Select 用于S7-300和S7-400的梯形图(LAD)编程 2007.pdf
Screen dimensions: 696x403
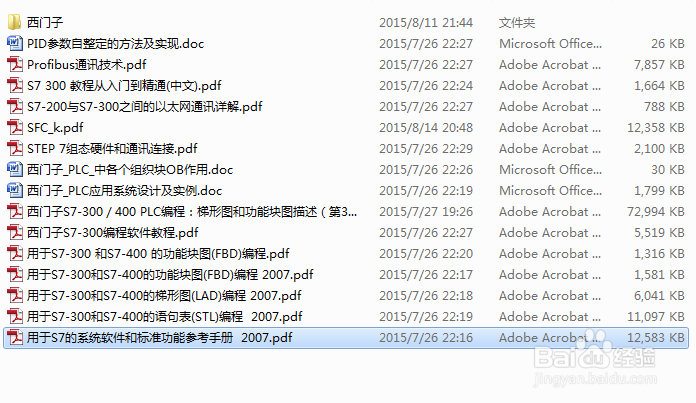point(164,296)
